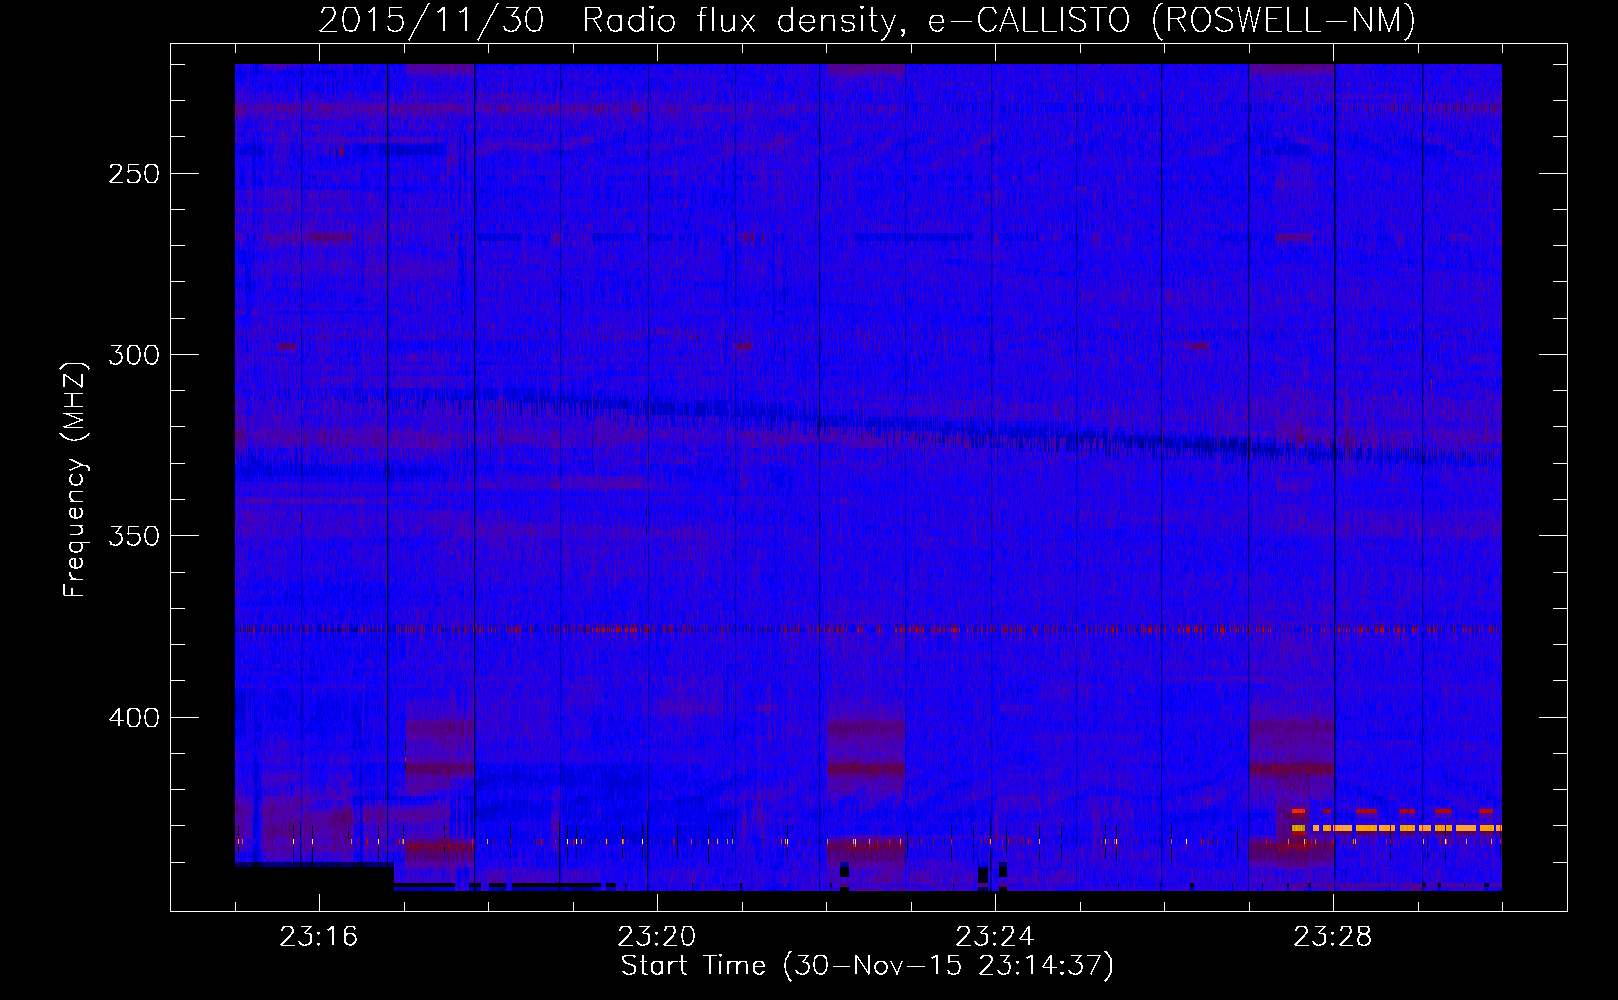
Task: Click the 23:28 time tick label
Action: (x=1333, y=937)
